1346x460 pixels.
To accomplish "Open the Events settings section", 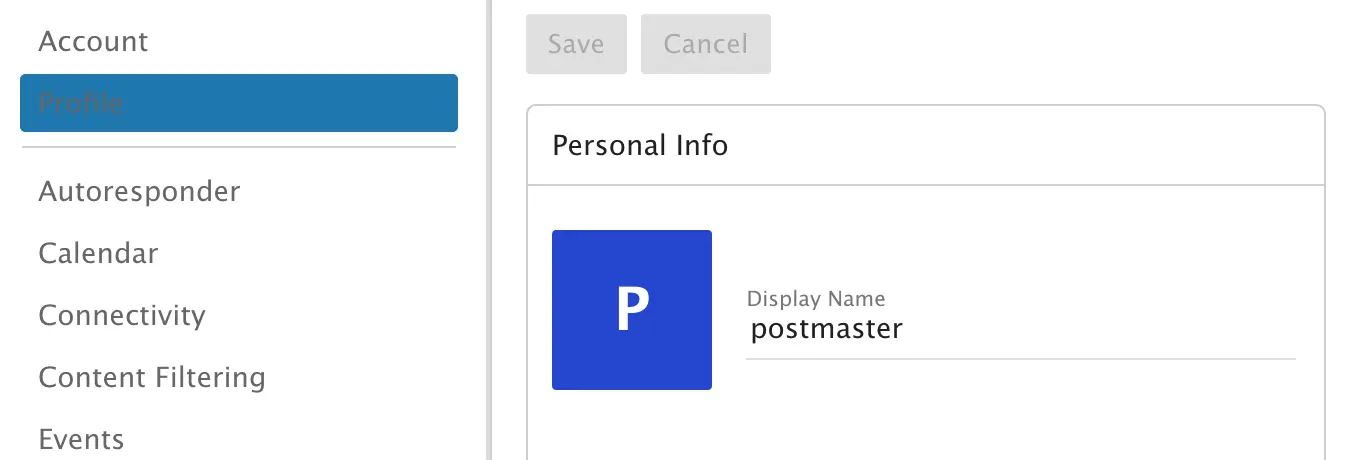I will point(81,439).
